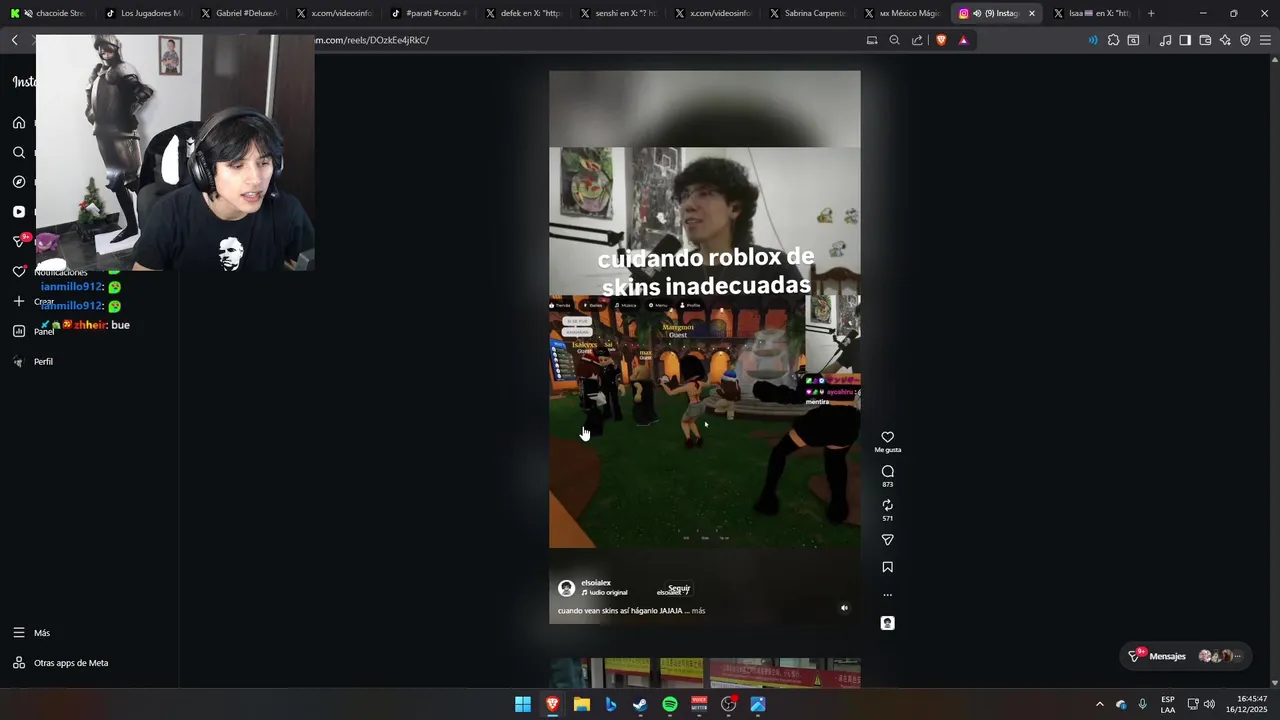1280x720 pixels.
Task: Open Brave Rewards triangle icon
Action: coord(963,40)
